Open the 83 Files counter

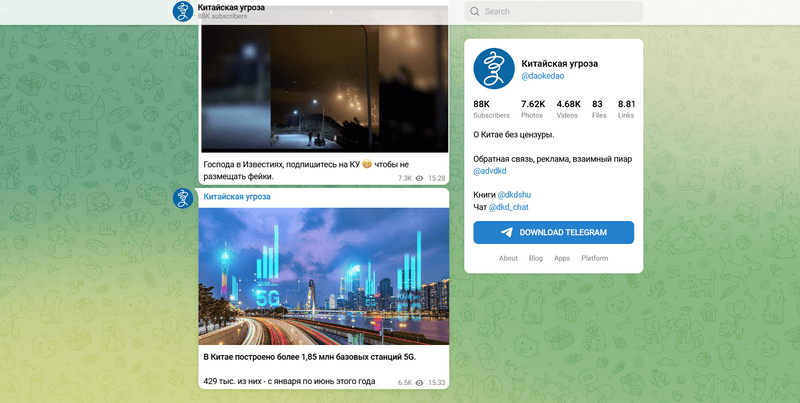[599, 109]
